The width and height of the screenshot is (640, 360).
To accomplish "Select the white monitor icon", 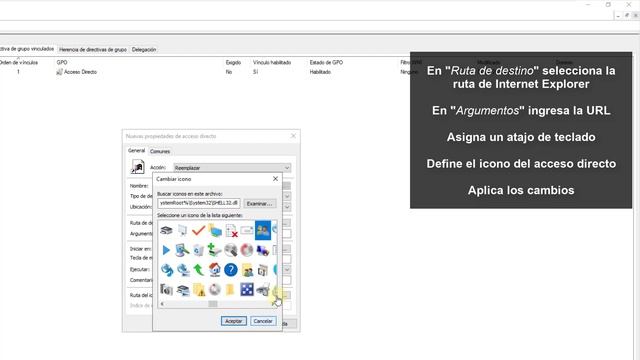I will tap(182, 231).
